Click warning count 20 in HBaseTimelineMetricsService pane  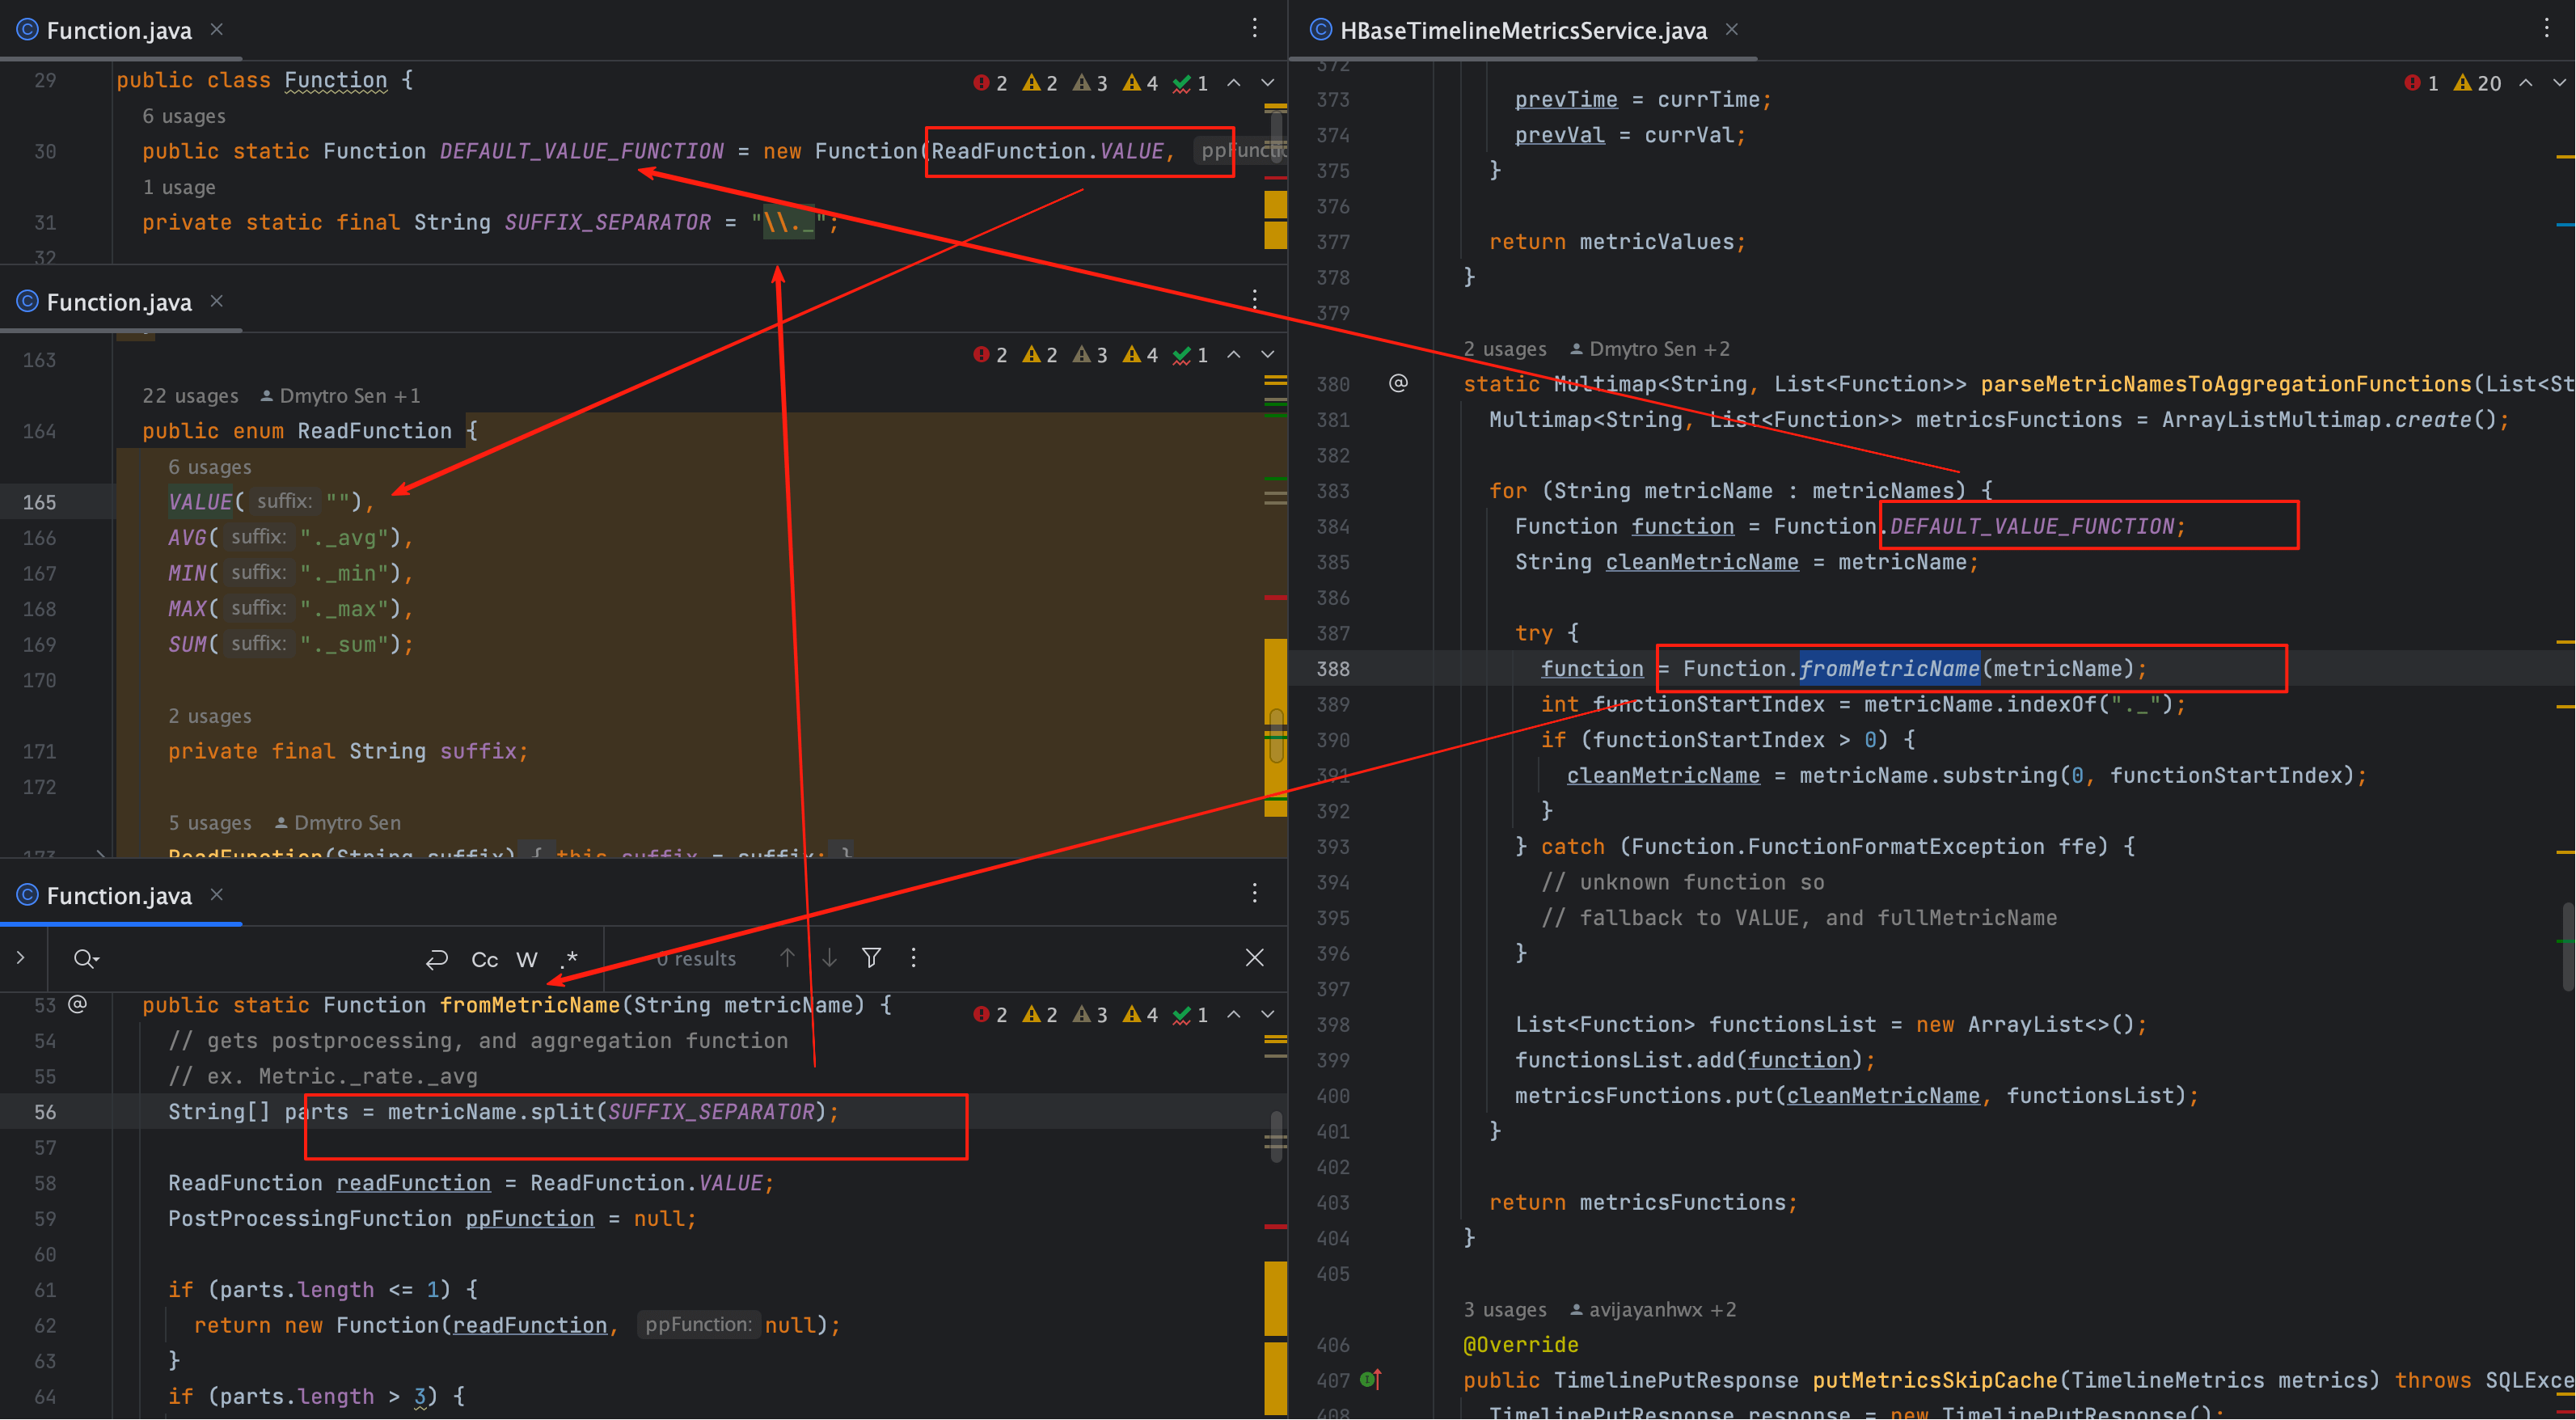click(2477, 83)
